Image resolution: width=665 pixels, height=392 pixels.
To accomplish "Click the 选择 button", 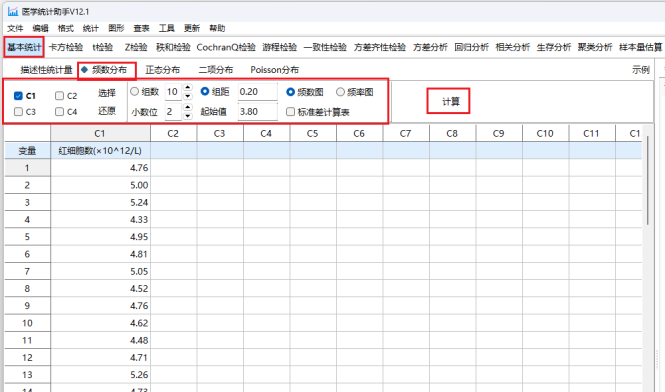I will pyautogui.click(x=107, y=93).
